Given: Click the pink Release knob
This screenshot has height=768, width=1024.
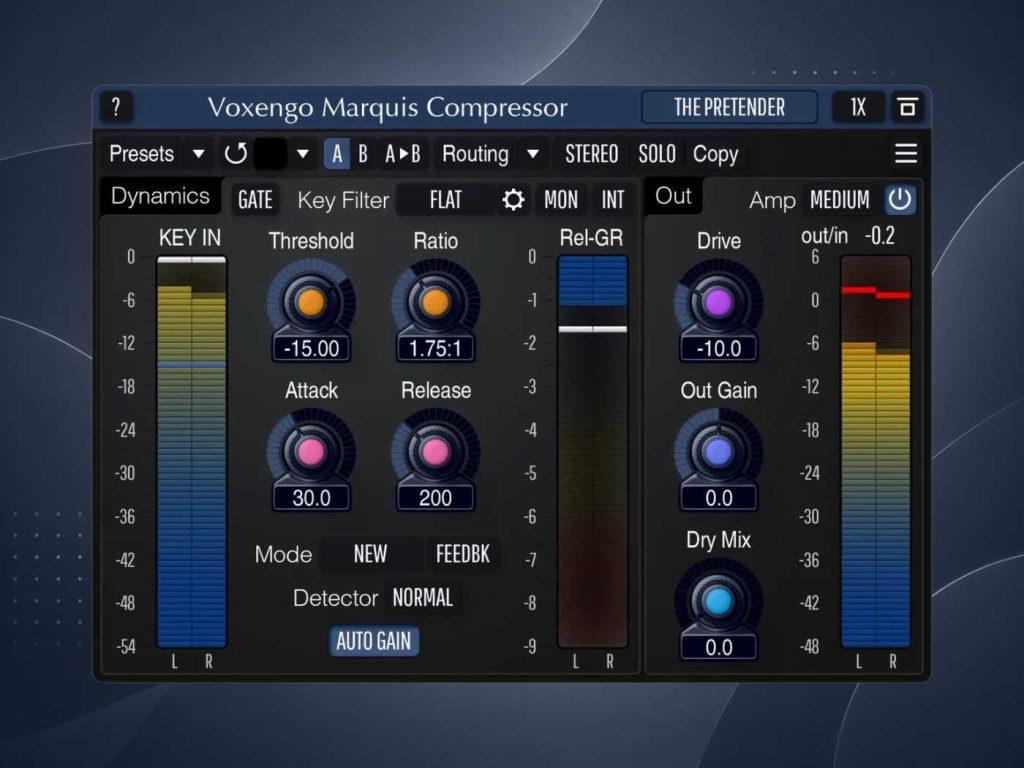Looking at the screenshot, I should tap(436, 451).
